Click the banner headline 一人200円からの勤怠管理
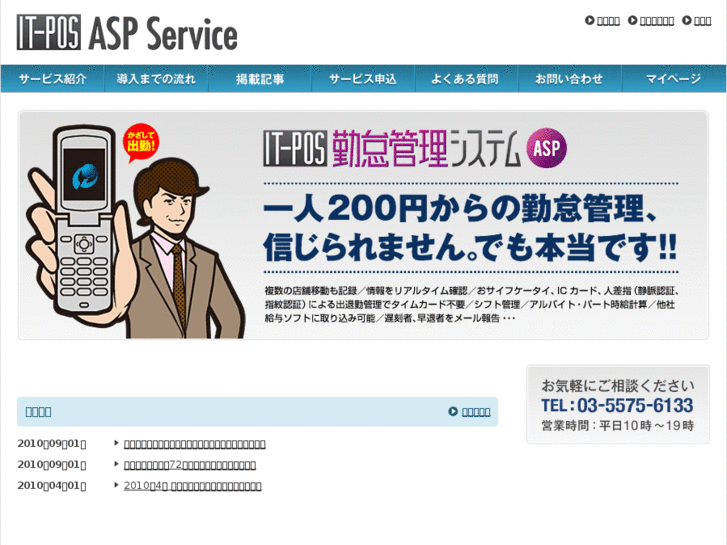Viewport: 727px width, 545px height. pyautogui.click(x=460, y=209)
